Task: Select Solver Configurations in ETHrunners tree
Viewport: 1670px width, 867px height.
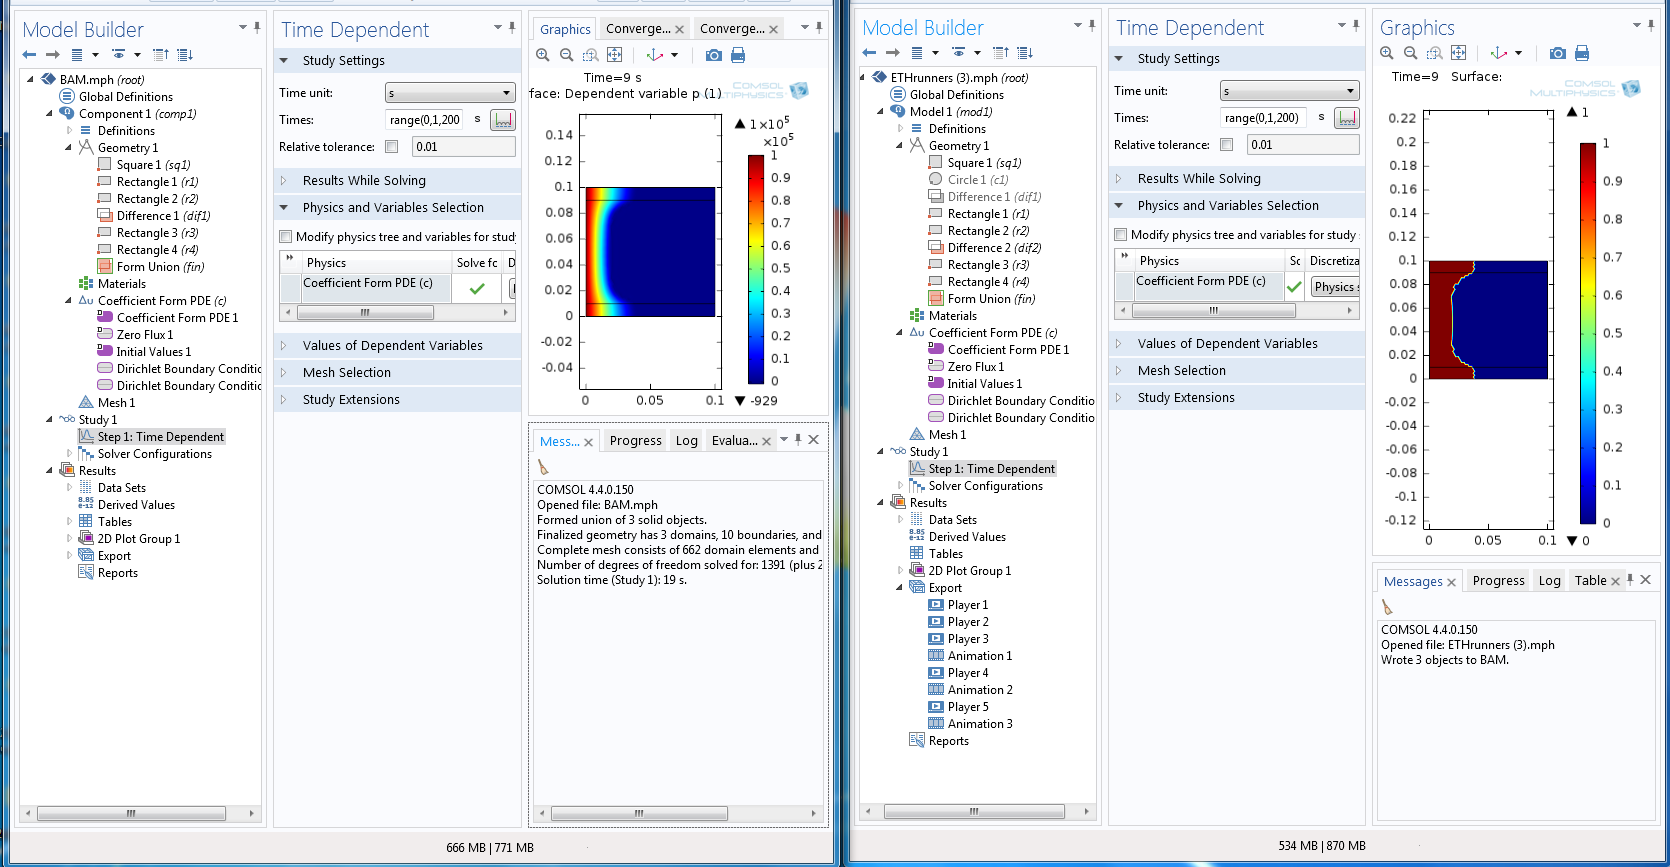Action: click(985, 486)
